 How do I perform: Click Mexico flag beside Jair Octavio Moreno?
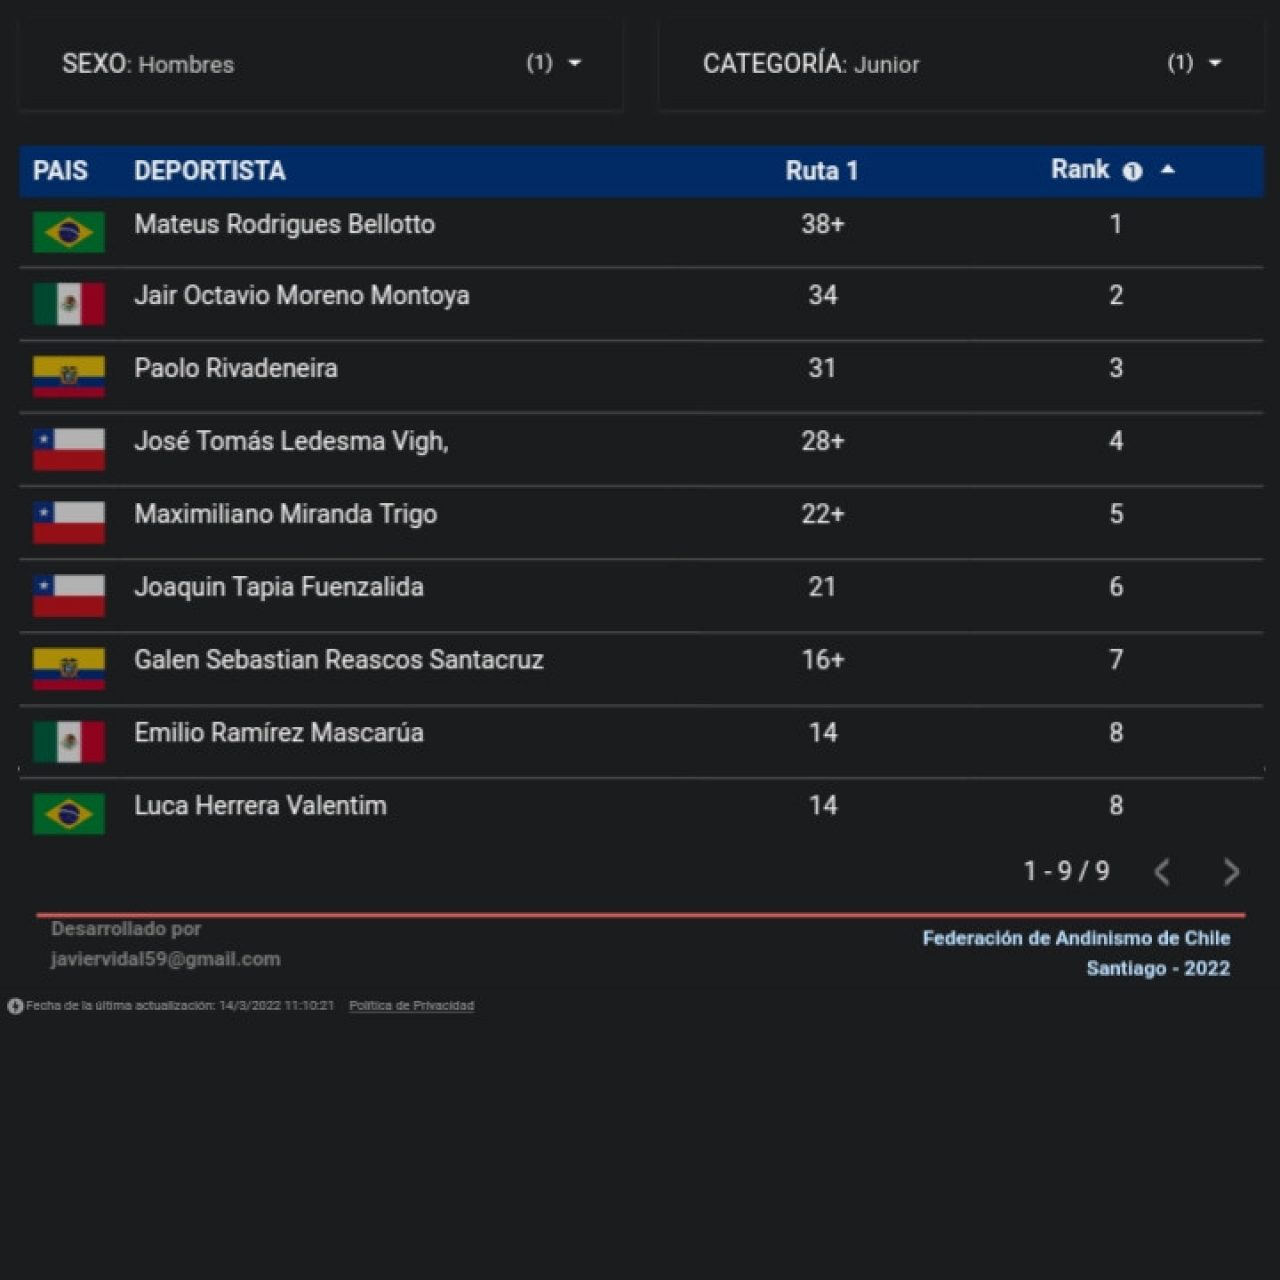(68, 304)
